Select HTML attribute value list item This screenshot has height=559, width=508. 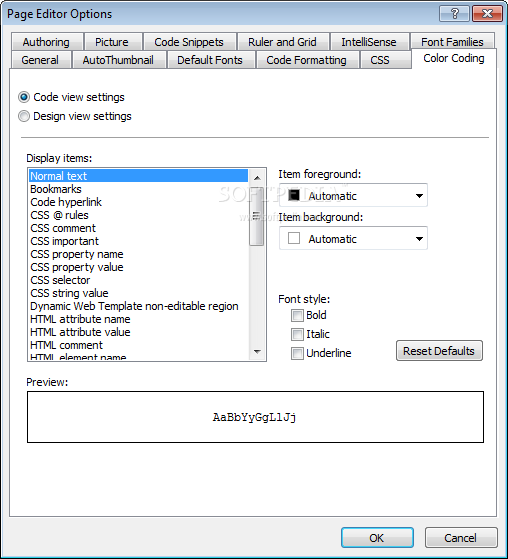[138, 332]
